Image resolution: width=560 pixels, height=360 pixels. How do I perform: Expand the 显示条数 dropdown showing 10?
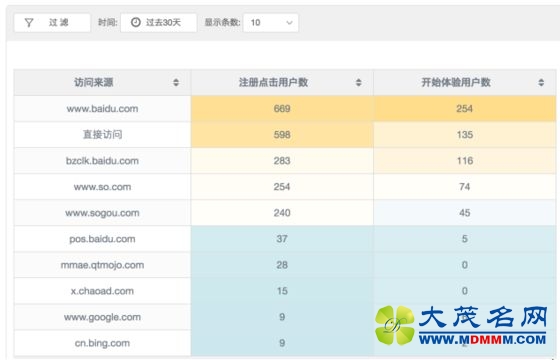271,22
